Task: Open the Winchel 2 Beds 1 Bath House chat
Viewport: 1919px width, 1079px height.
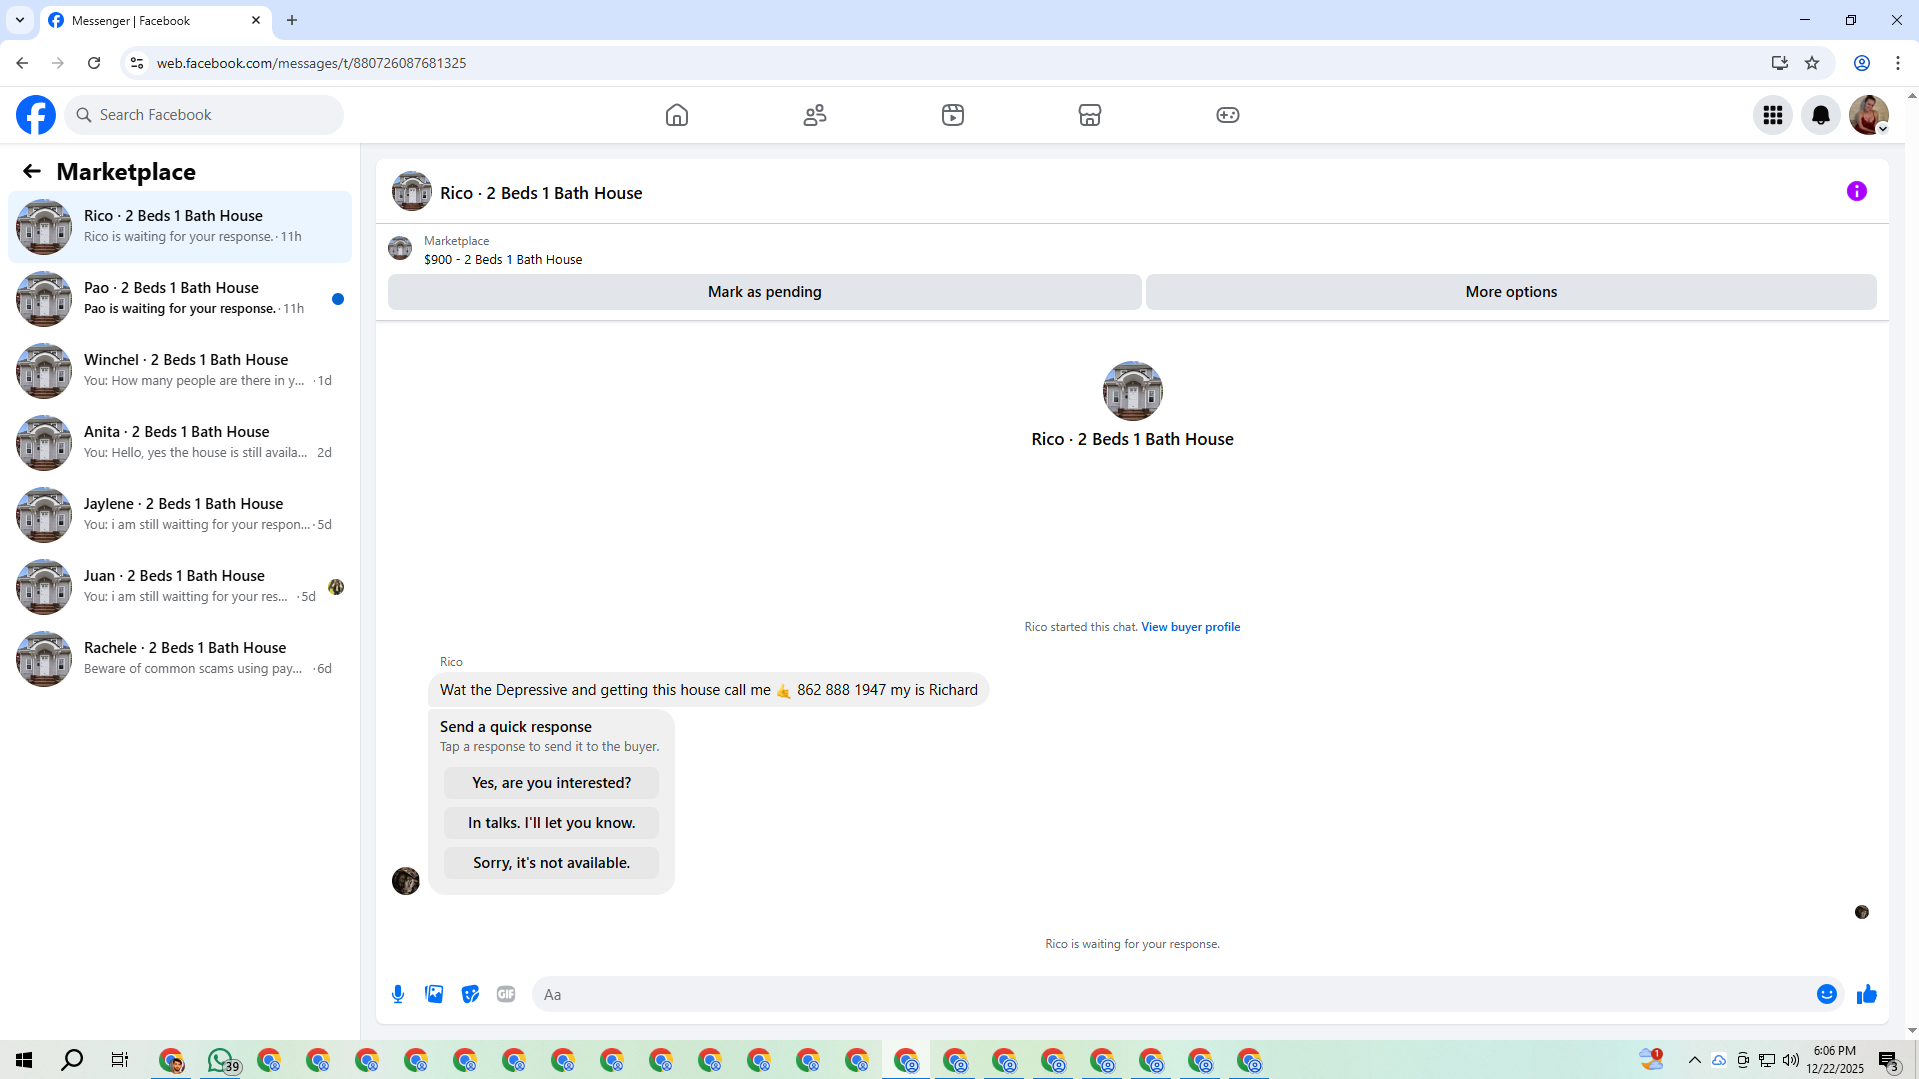Action: click(x=180, y=371)
